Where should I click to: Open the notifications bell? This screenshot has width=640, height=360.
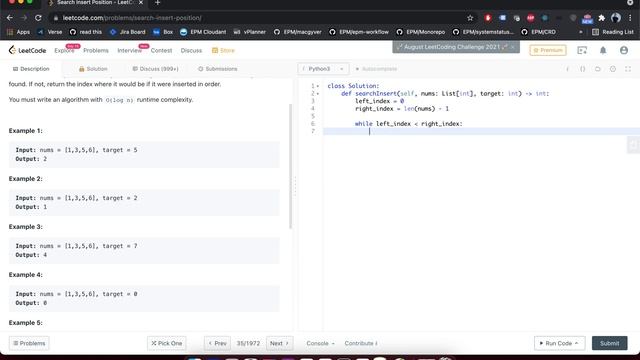tap(603, 50)
